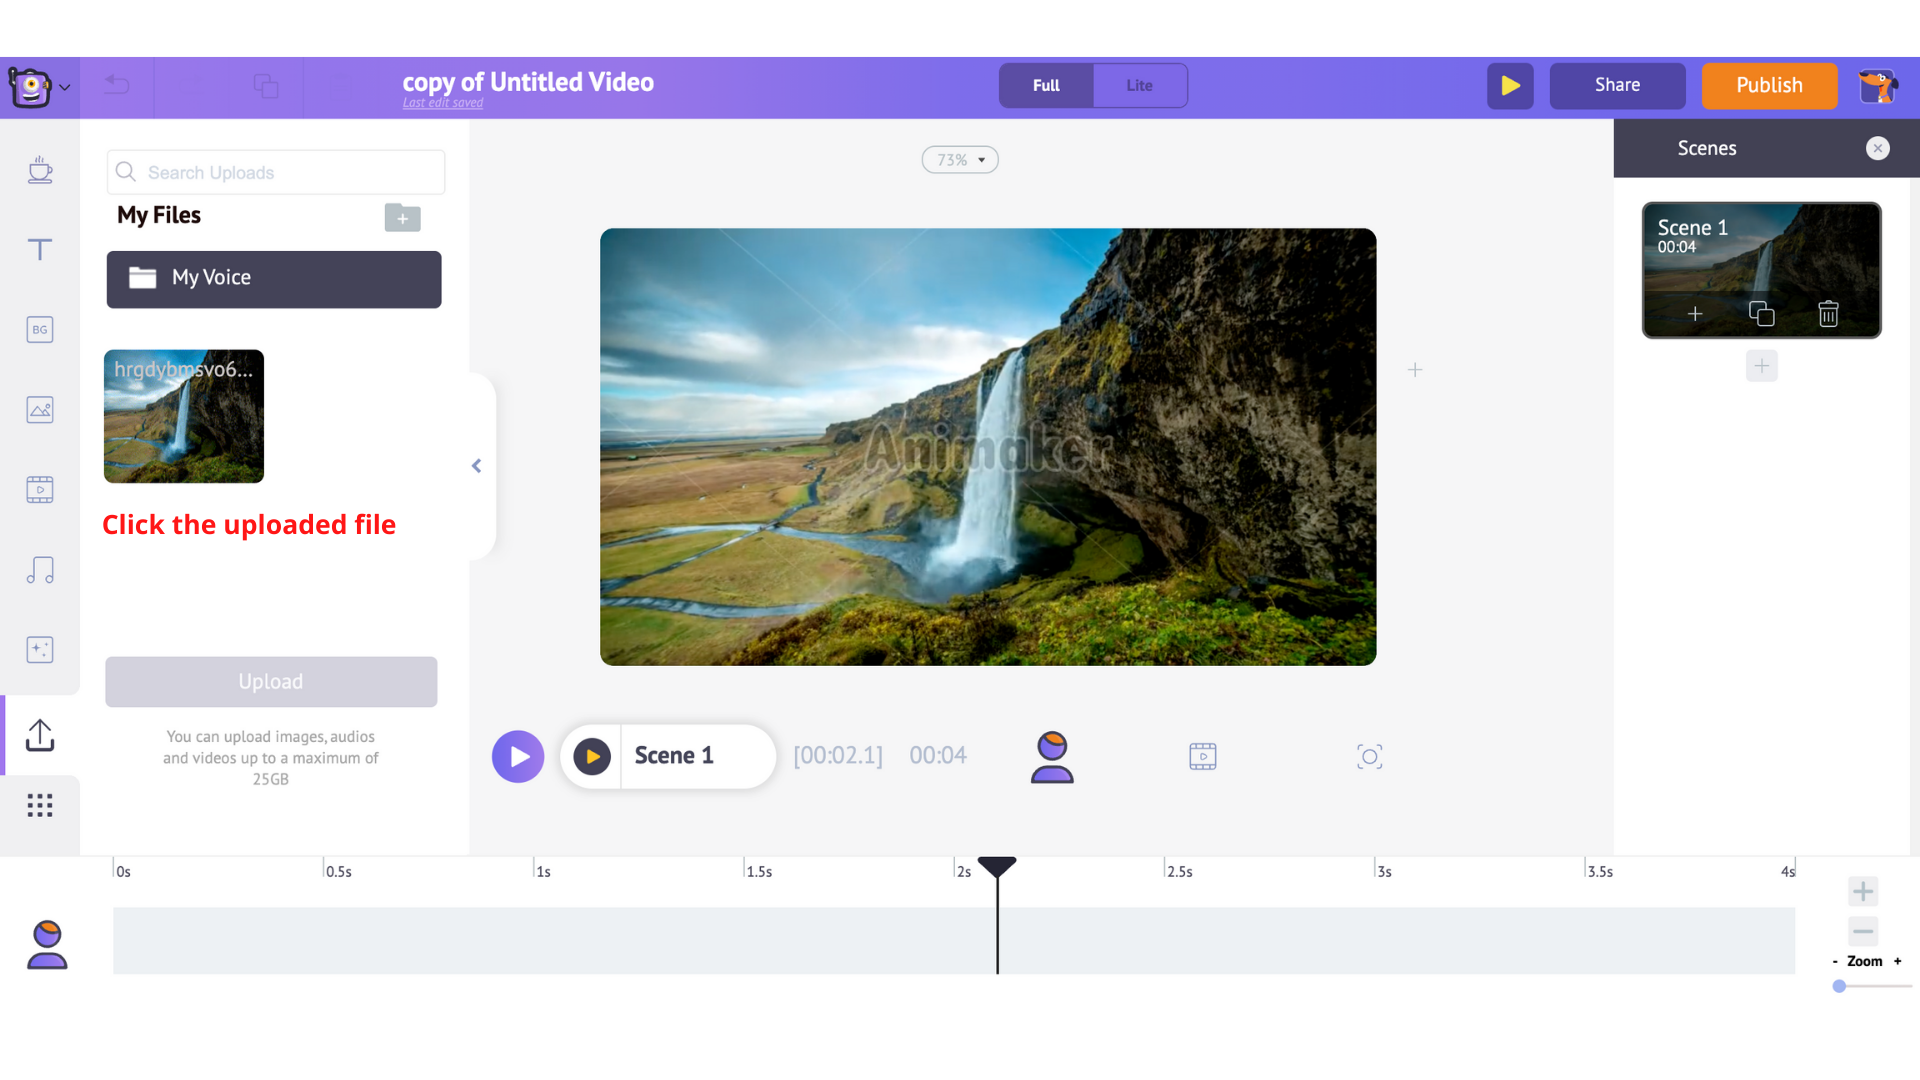The image size is (1920, 1080).
Task: Select the Images/Photos panel icon
Action: click(x=40, y=409)
